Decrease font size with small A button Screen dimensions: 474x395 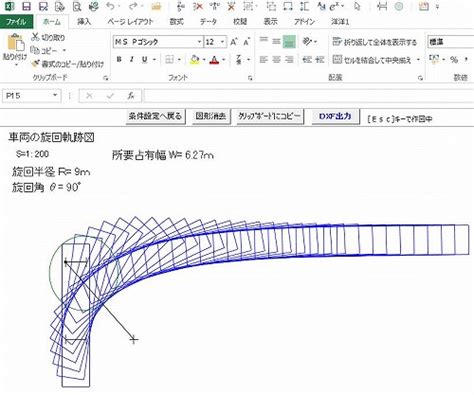[x=246, y=42]
